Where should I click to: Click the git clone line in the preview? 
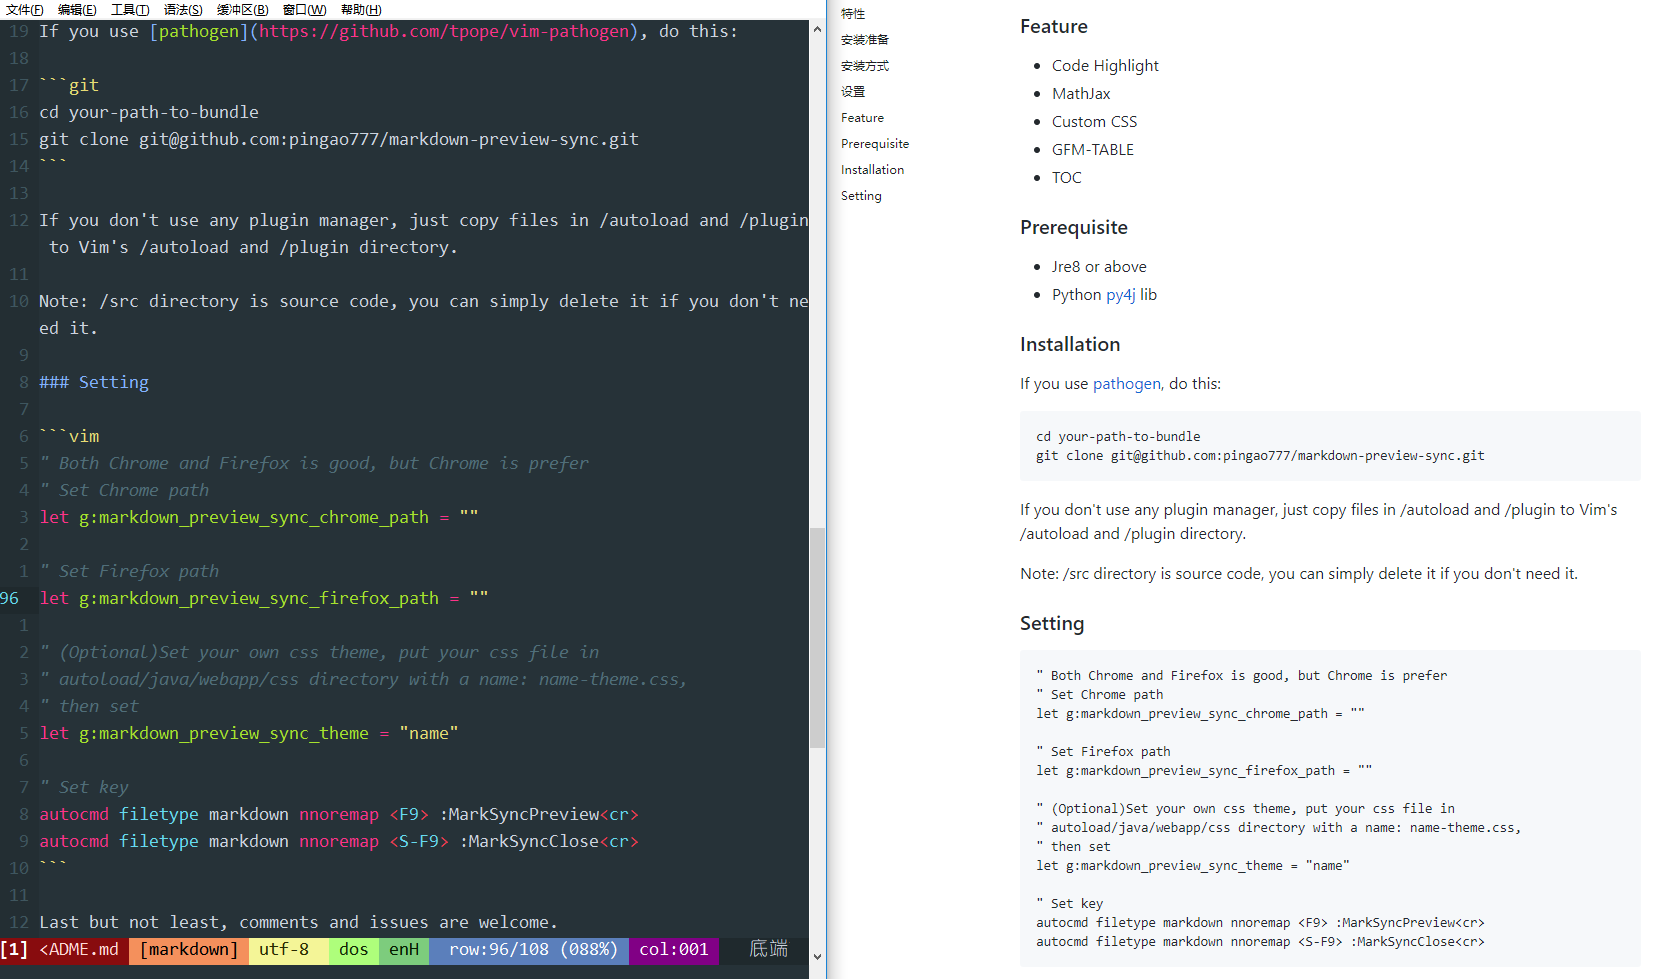click(1260, 456)
